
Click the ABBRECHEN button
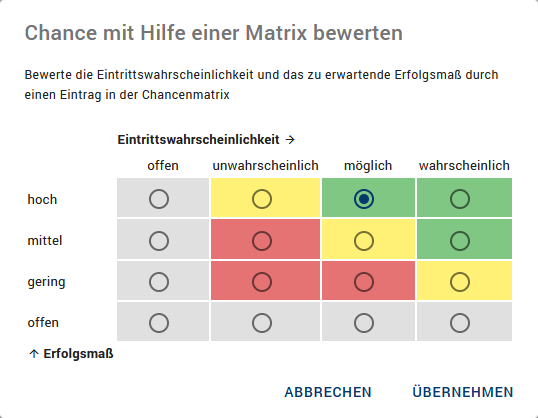[328, 392]
